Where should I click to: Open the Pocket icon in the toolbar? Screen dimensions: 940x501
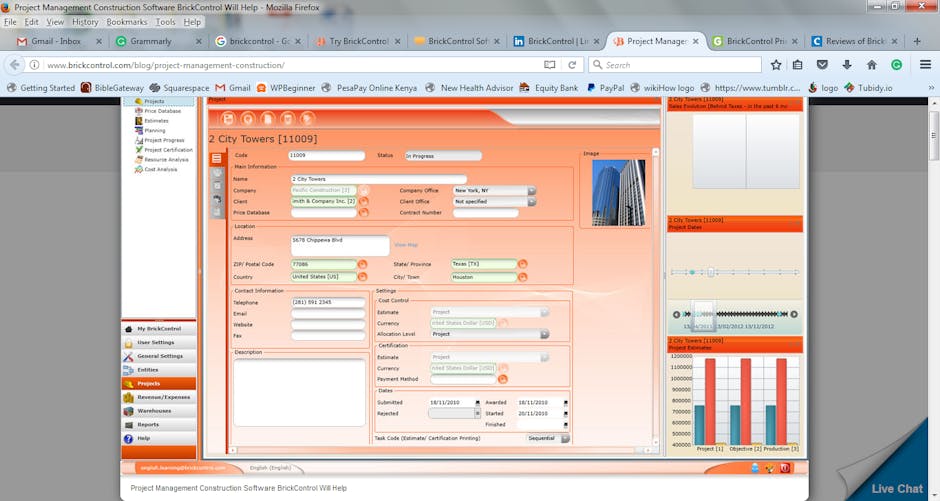(x=822, y=65)
